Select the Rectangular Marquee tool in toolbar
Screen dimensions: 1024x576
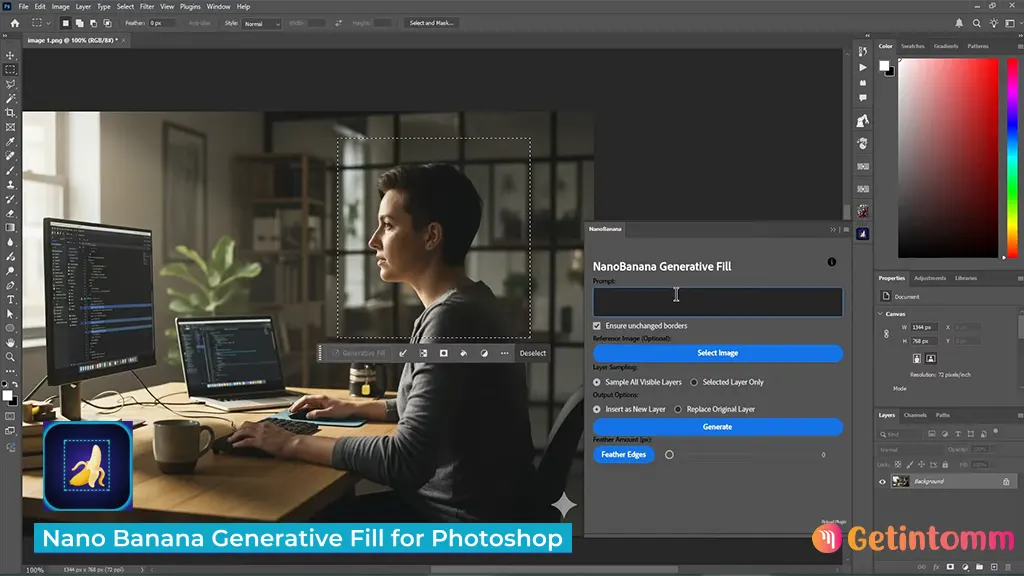tap(10, 69)
